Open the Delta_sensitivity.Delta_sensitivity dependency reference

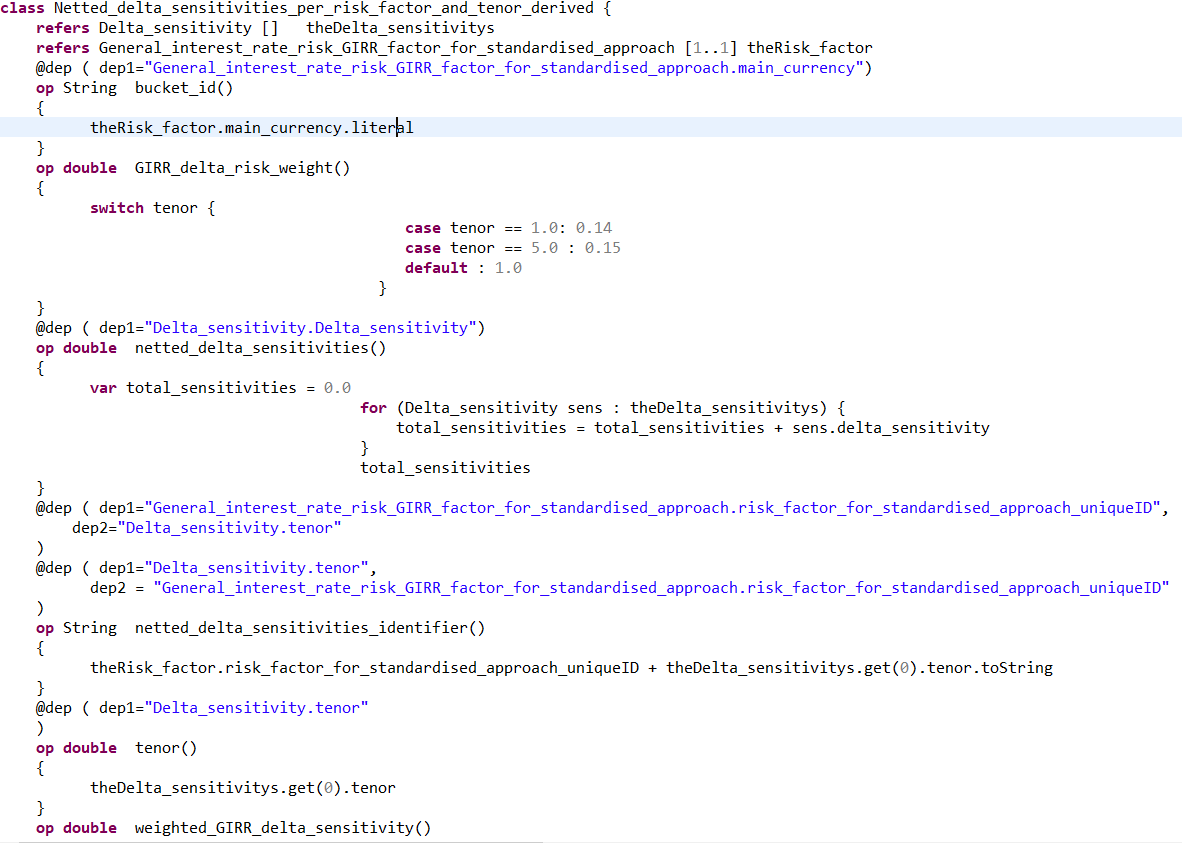pos(310,327)
